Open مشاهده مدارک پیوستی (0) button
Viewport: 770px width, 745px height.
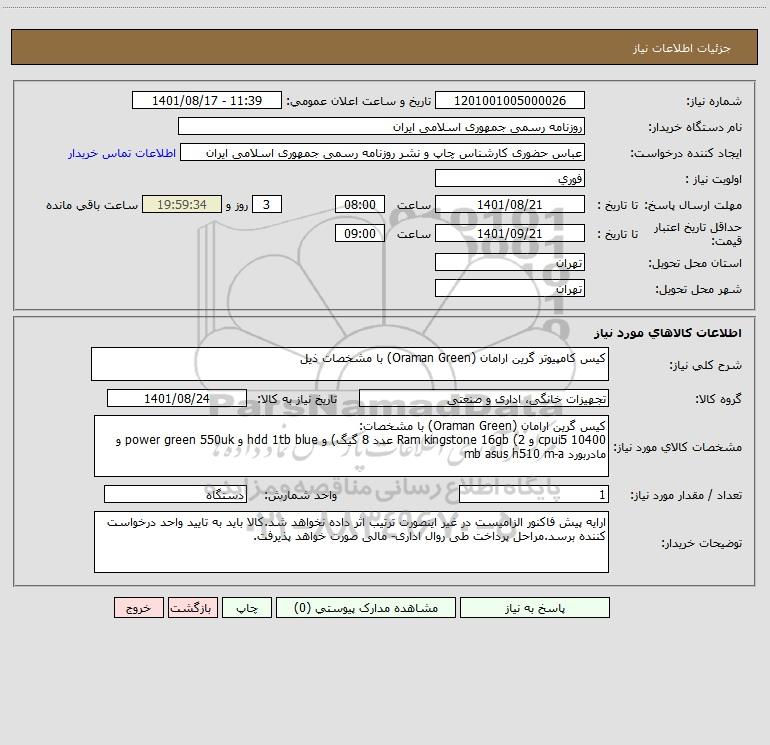(366, 607)
